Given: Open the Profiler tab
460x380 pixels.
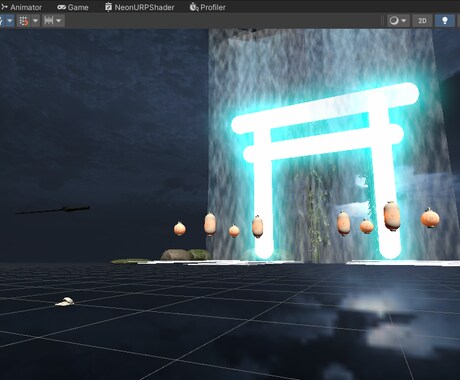Looking at the screenshot, I should (x=207, y=7).
